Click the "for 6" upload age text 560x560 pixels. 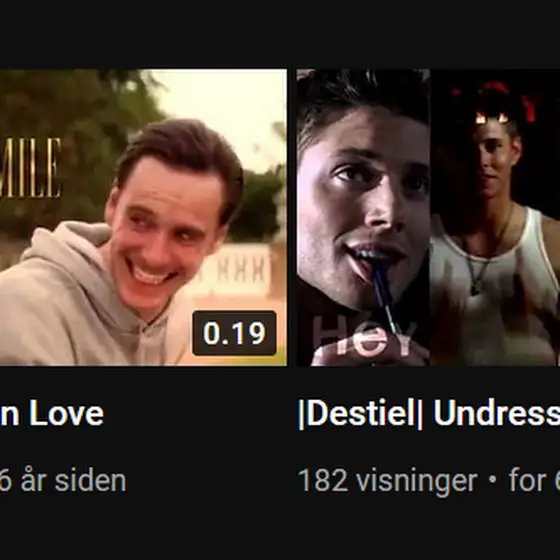[x=534, y=481]
